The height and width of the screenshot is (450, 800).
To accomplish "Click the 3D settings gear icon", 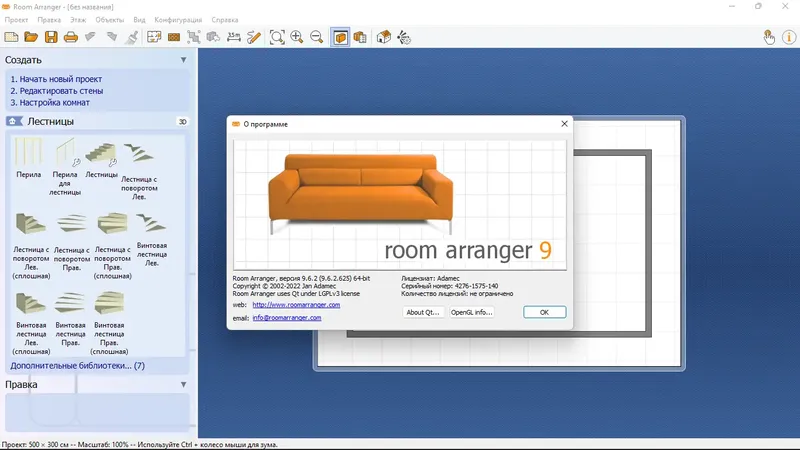I will 404,37.
